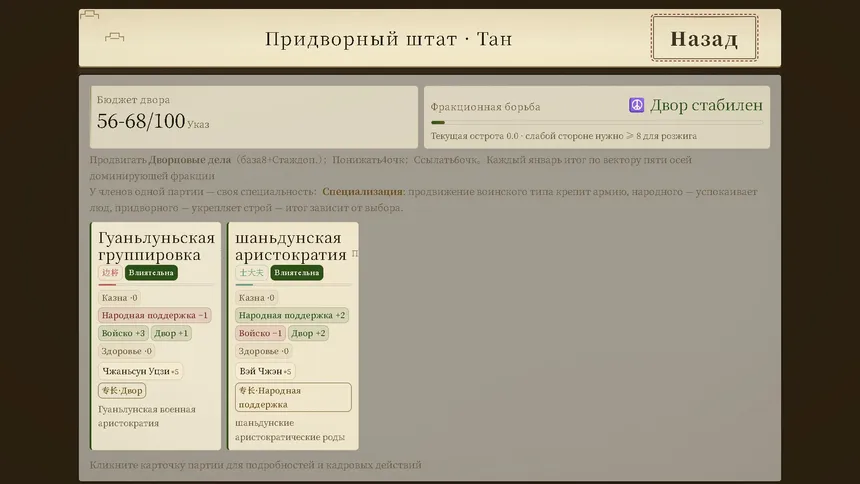The height and width of the screenshot is (484, 860).
Task: Click Влиятельна badge on the шаньдунская card
Action: (297, 273)
